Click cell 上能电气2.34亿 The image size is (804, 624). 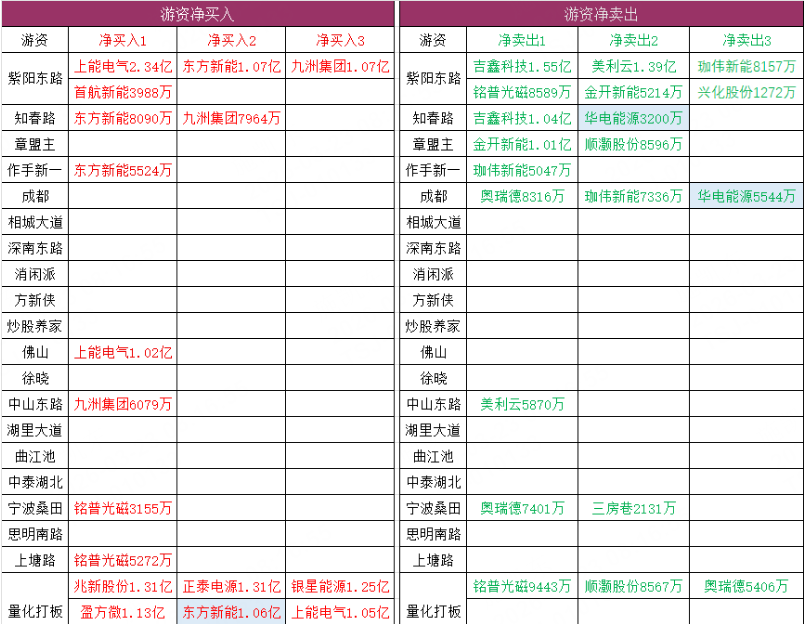tap(123, 66)
